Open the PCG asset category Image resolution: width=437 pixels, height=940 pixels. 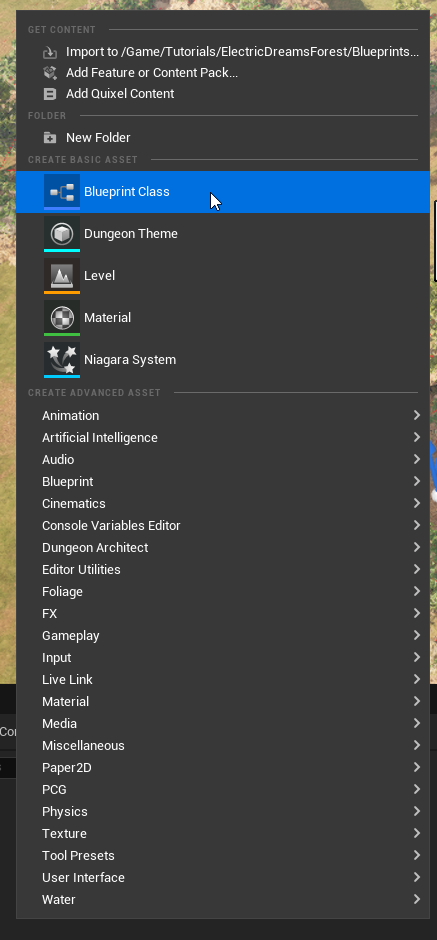coord(223,790)
